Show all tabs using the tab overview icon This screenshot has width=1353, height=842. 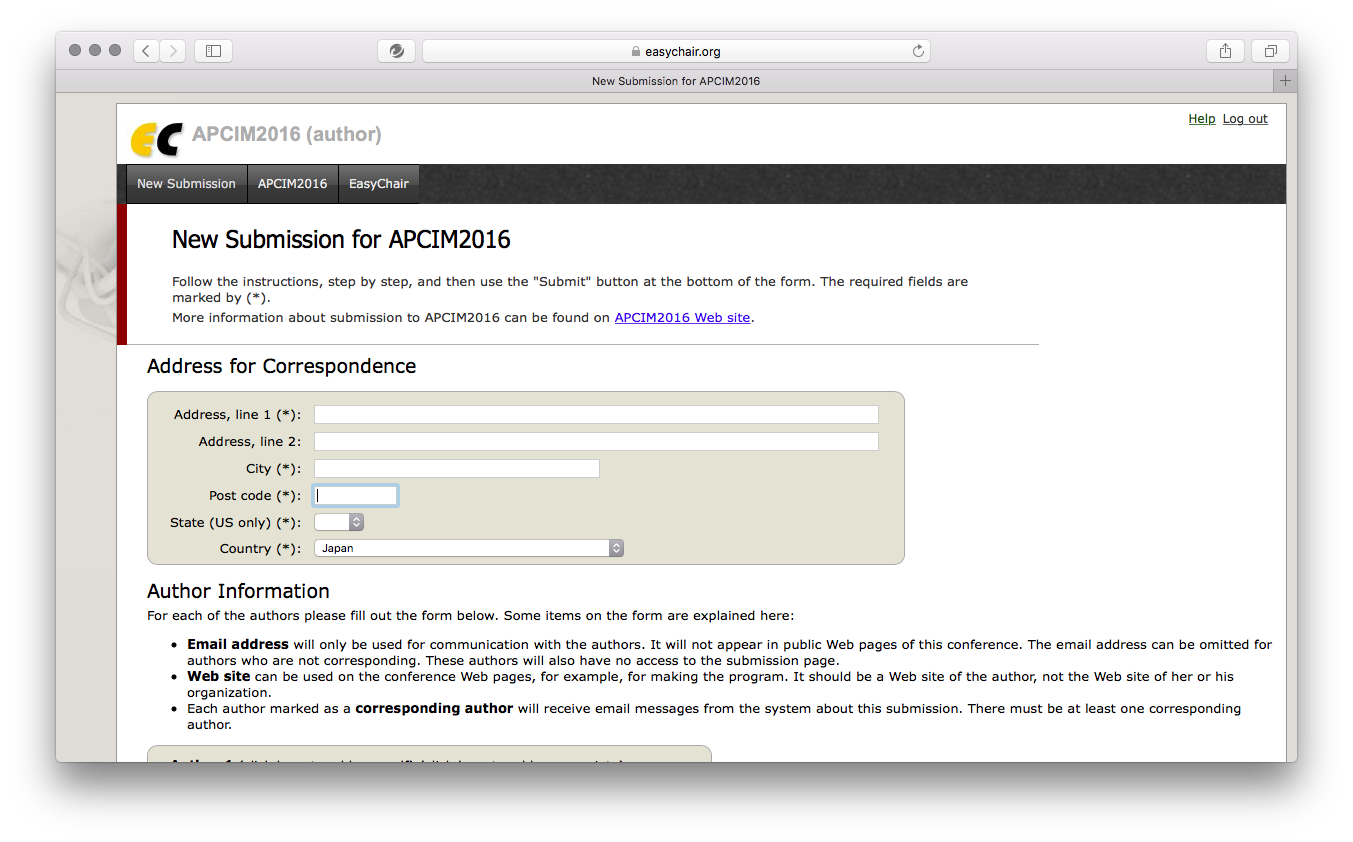click(x=1270, y=51)
